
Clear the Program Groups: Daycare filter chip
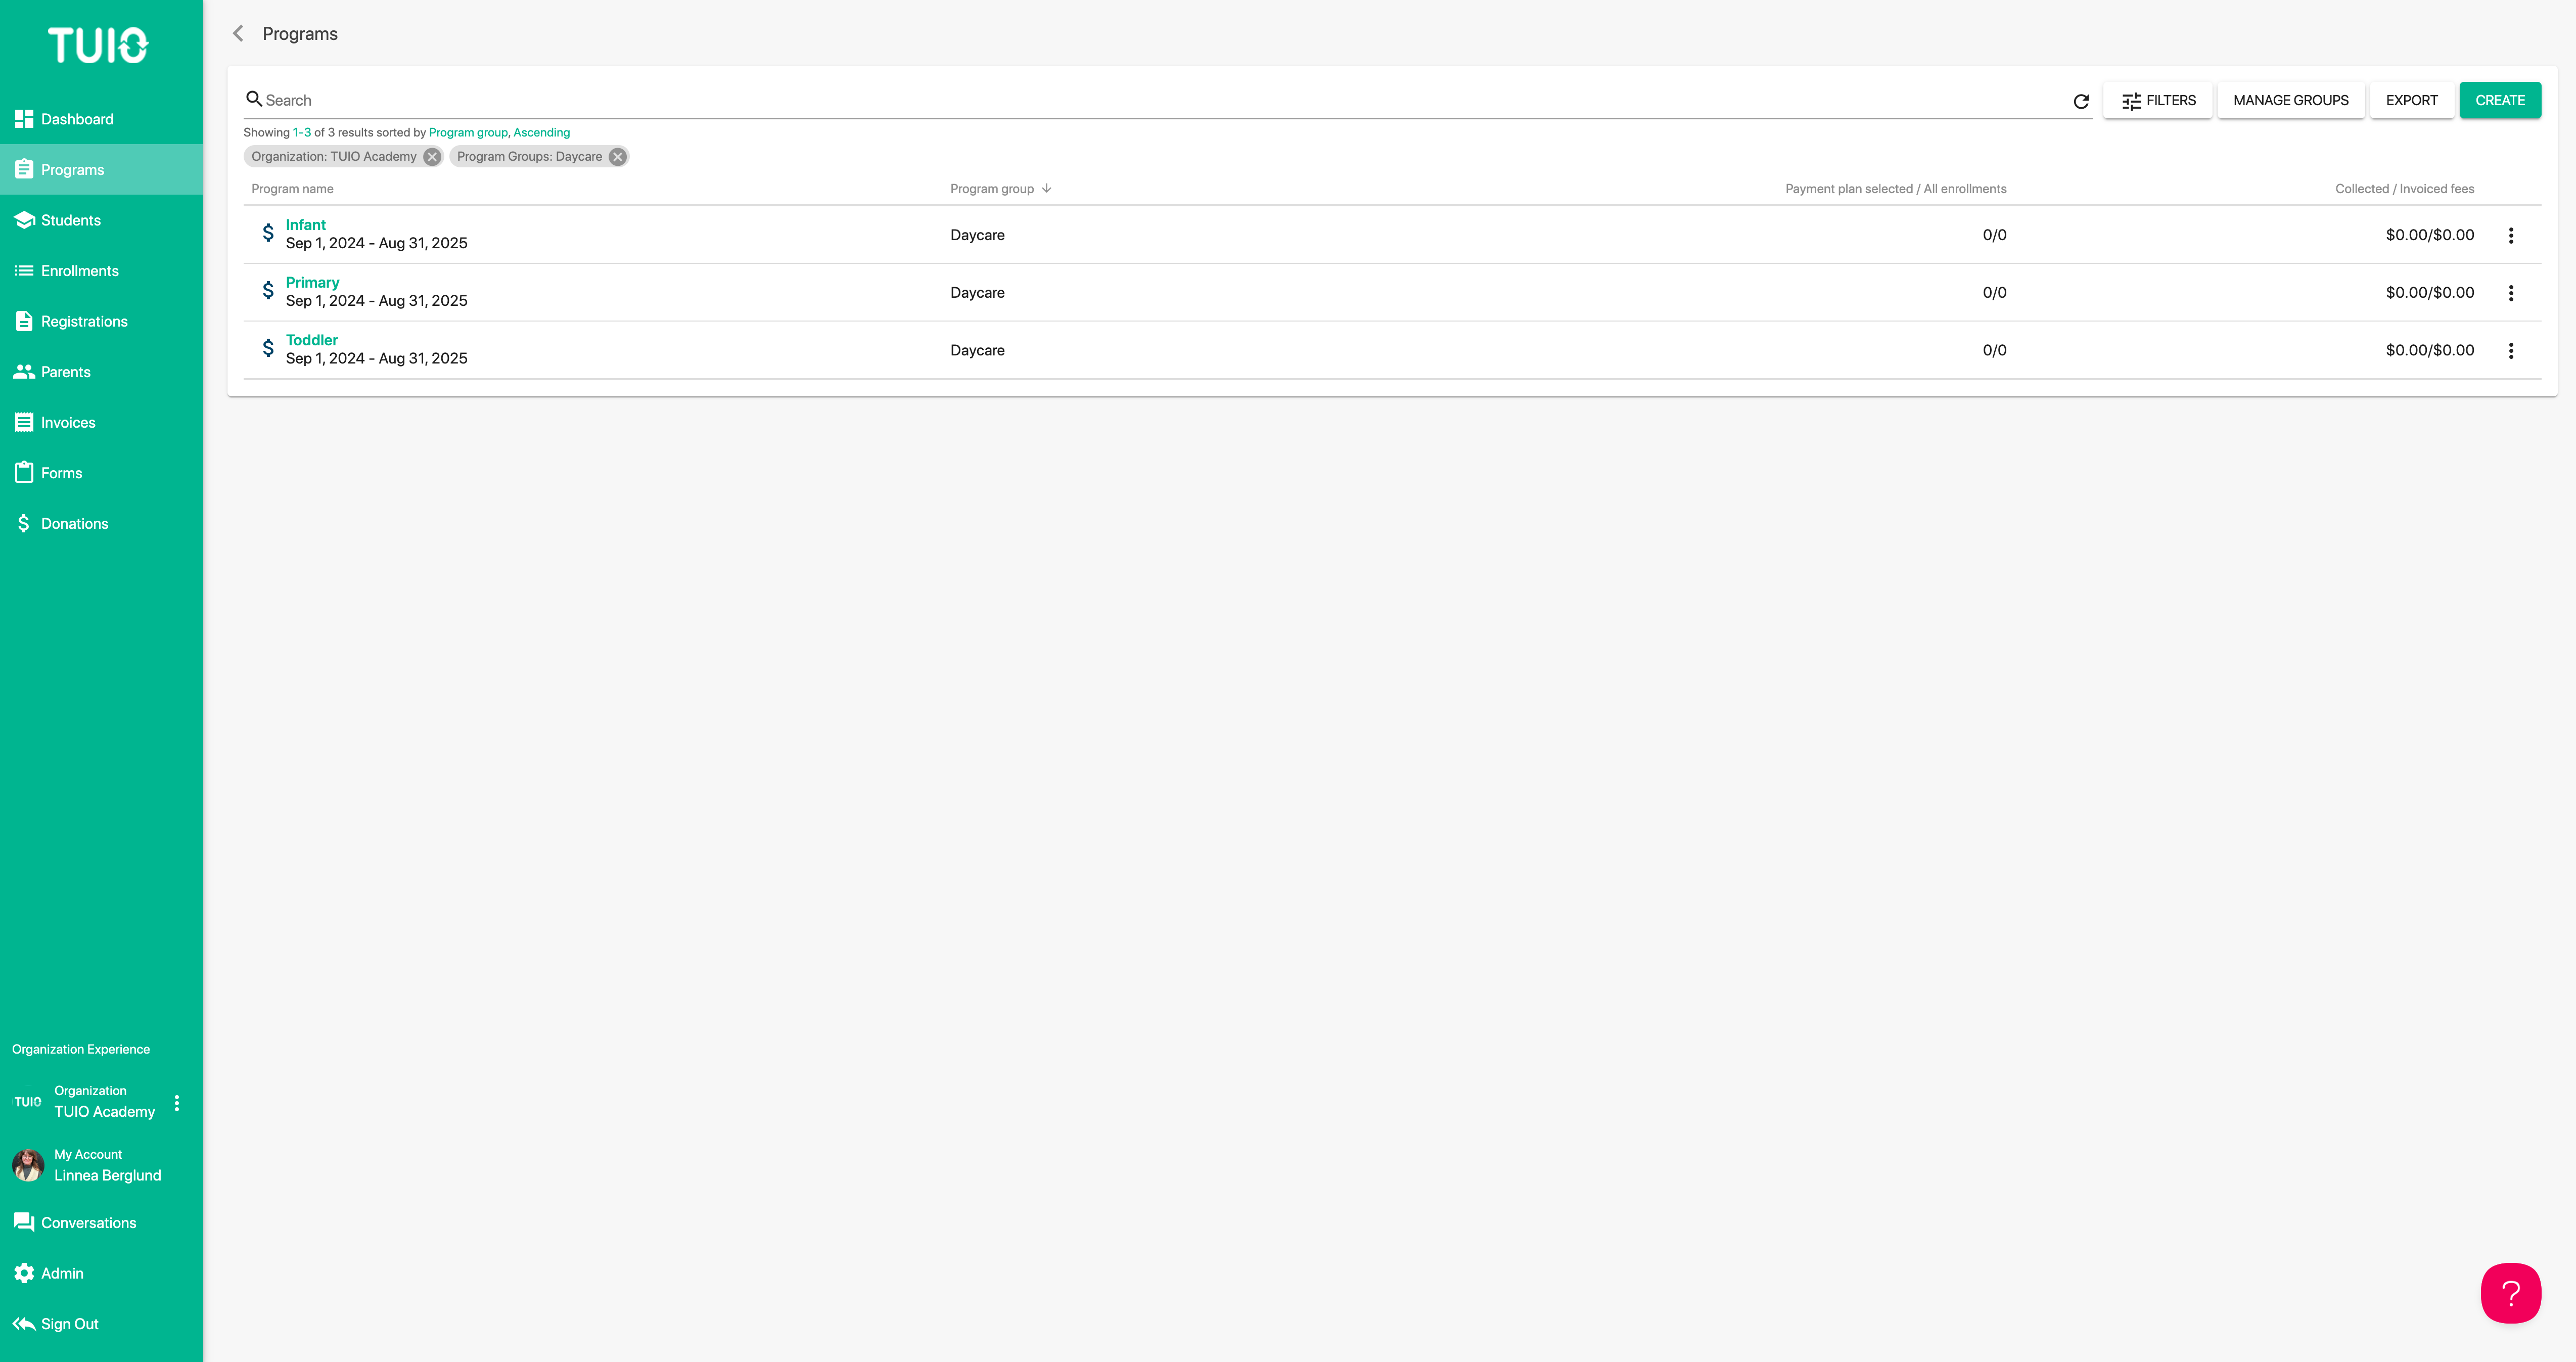tap(617, 156)
